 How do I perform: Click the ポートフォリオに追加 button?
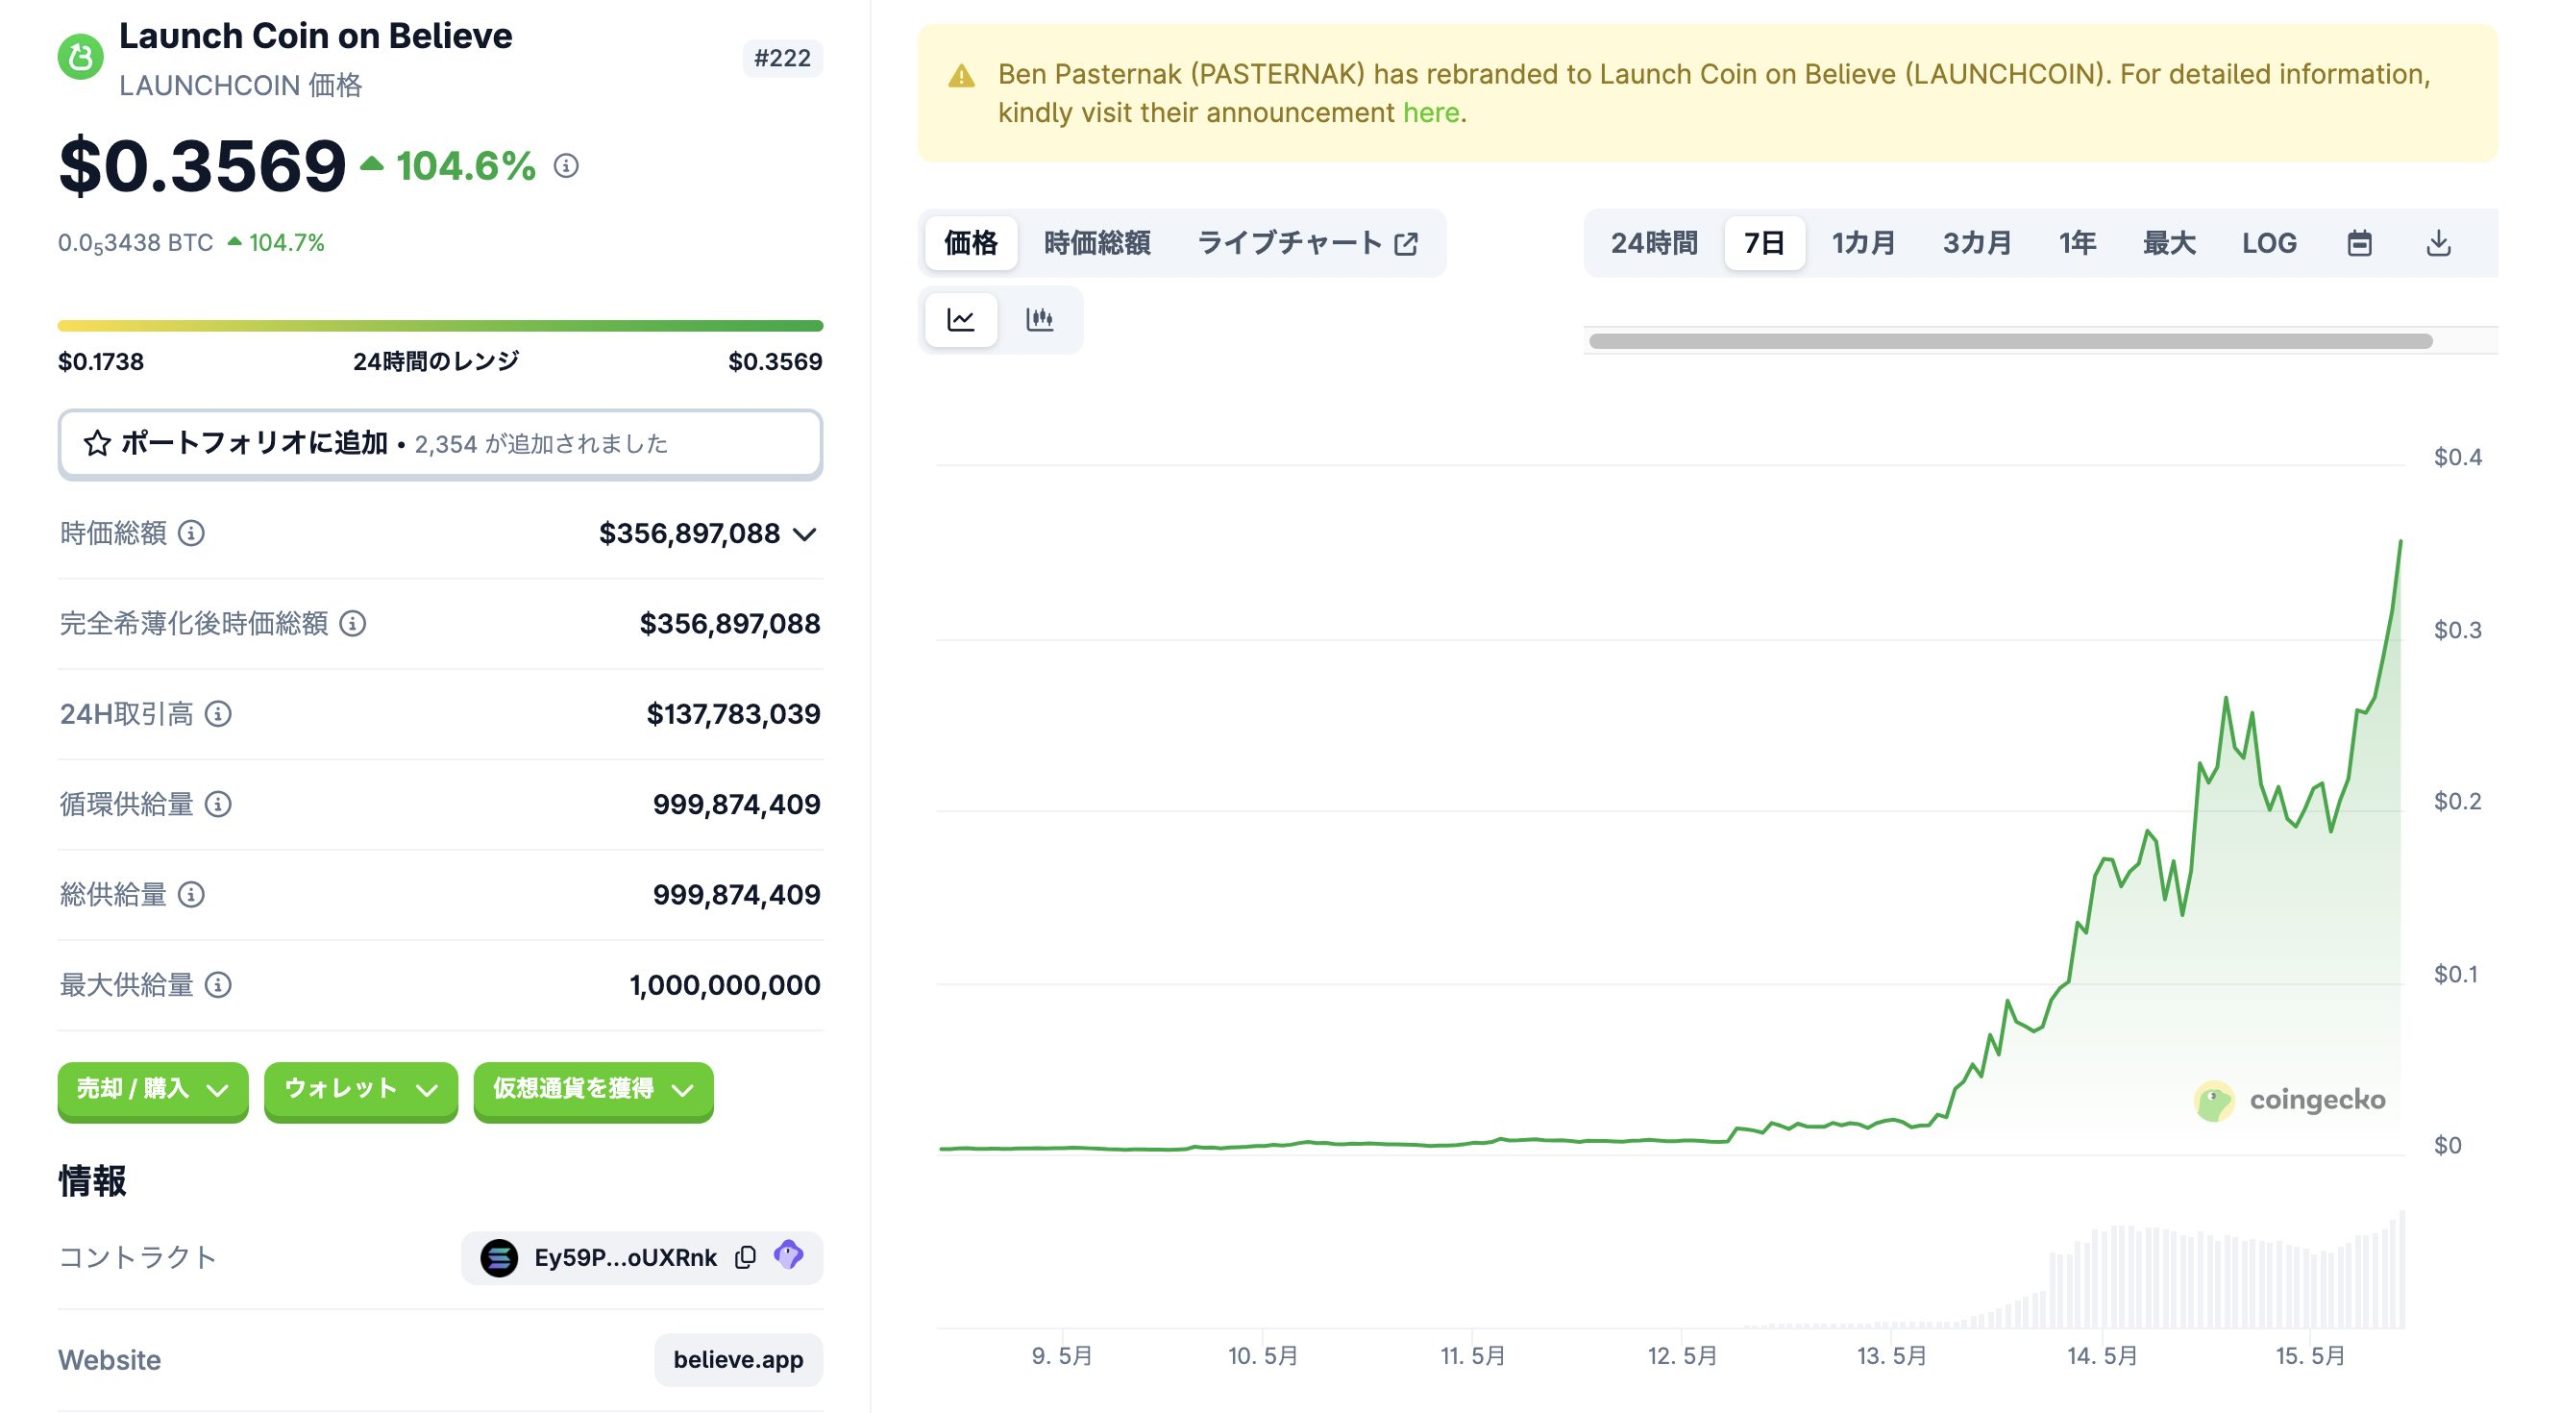tap(440, 444)
